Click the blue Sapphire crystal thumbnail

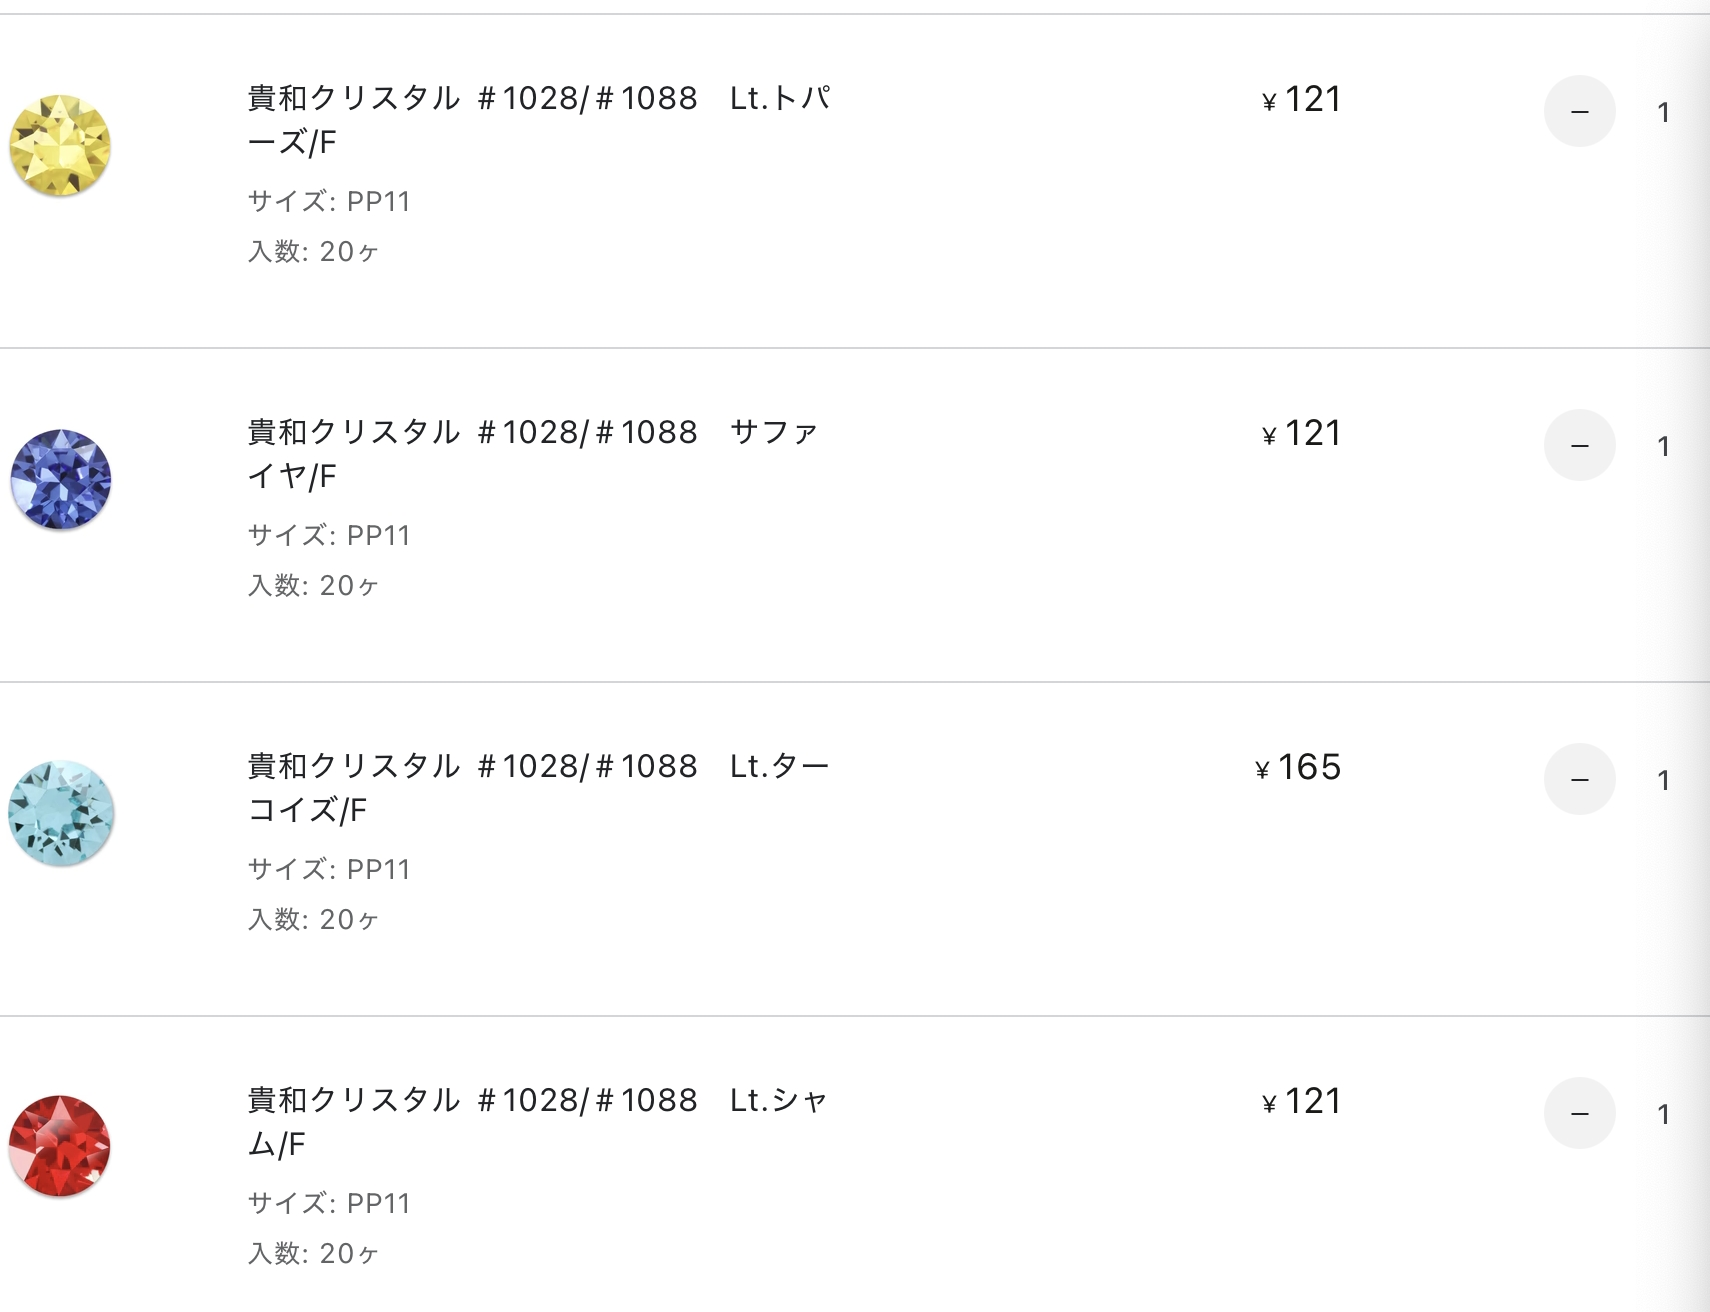coord(60,480)
